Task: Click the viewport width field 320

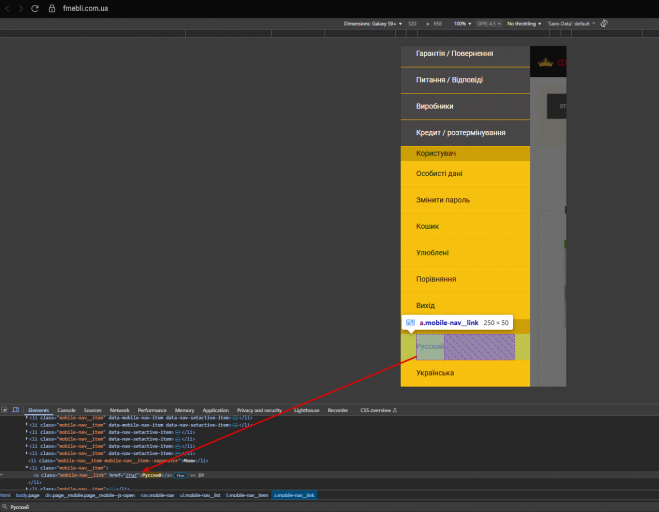Action: 412,24
